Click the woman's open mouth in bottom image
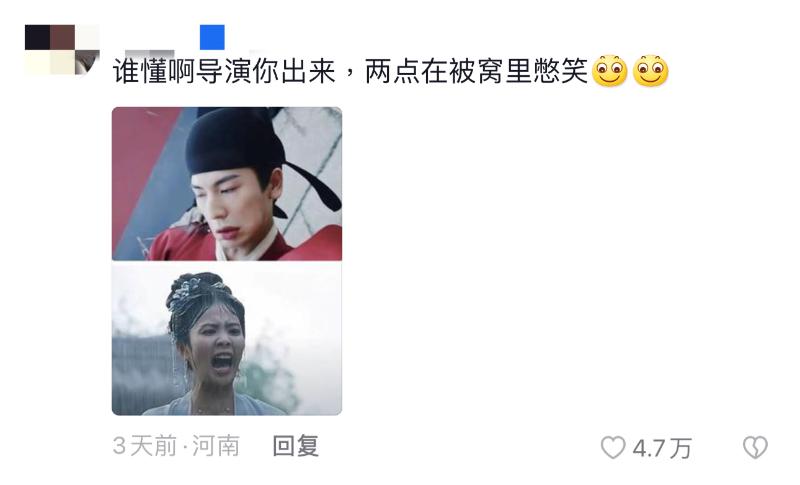Viewport: 800px width, 485px height. [222, 362]
